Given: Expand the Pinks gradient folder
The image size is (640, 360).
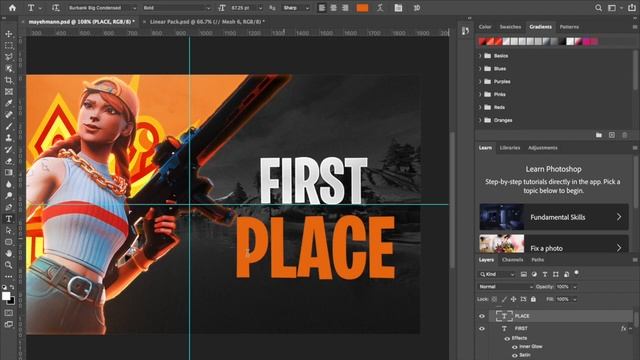Looking at the screenshot, I should [x=480, y=94].
